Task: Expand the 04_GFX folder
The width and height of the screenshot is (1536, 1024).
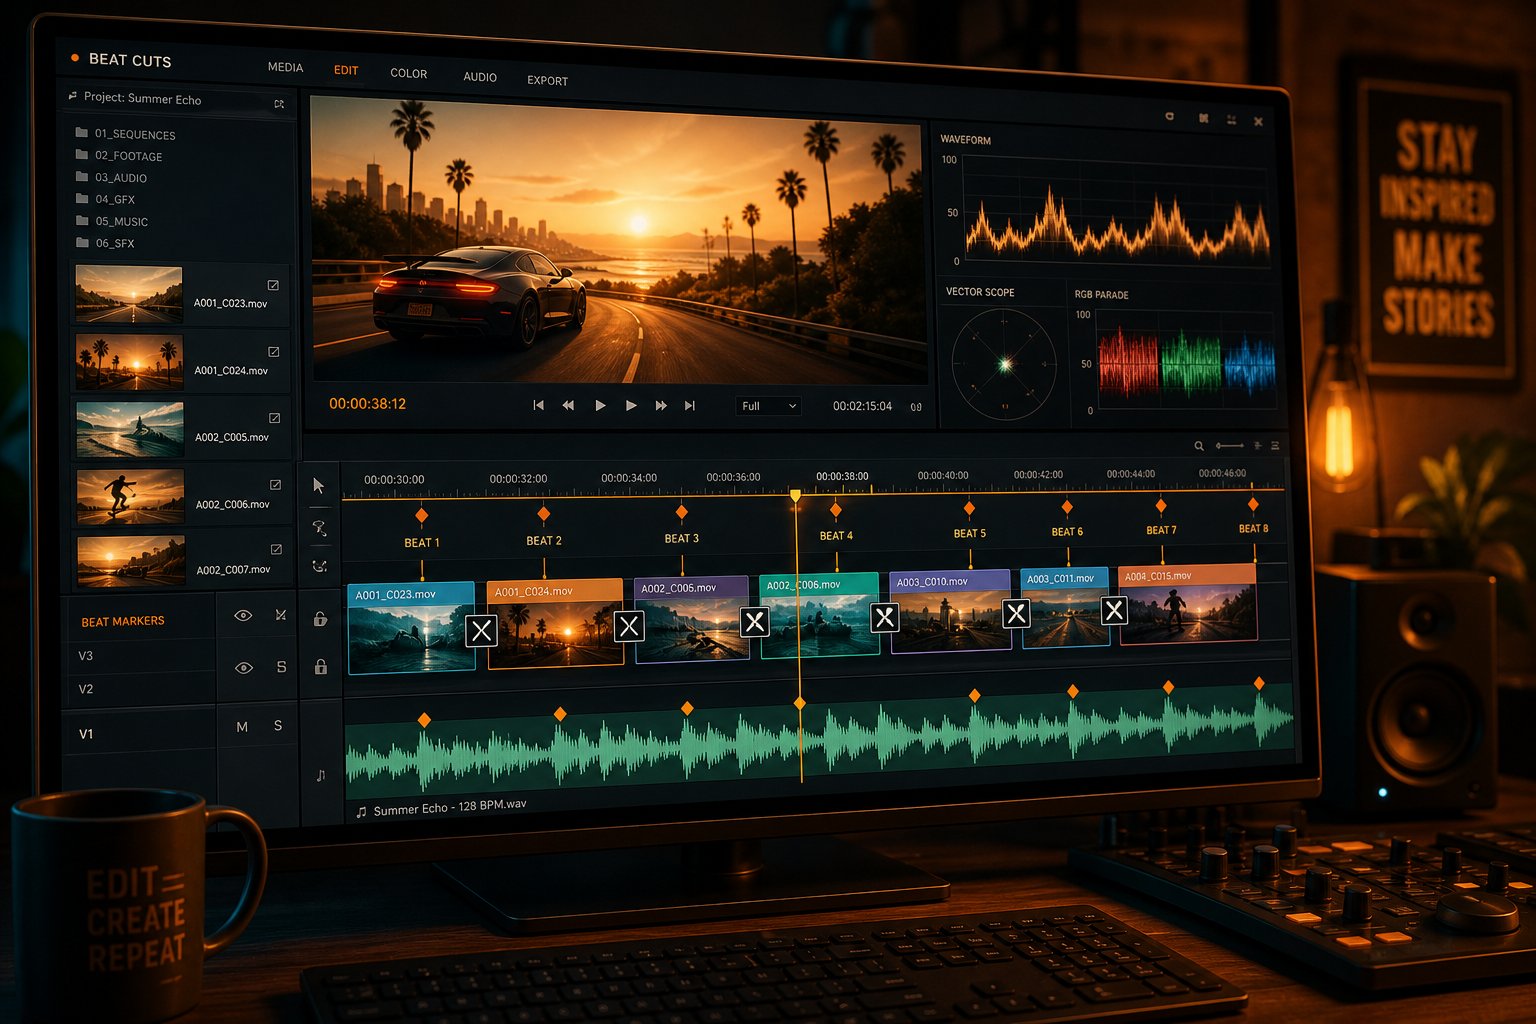Action: click(105, 199)
